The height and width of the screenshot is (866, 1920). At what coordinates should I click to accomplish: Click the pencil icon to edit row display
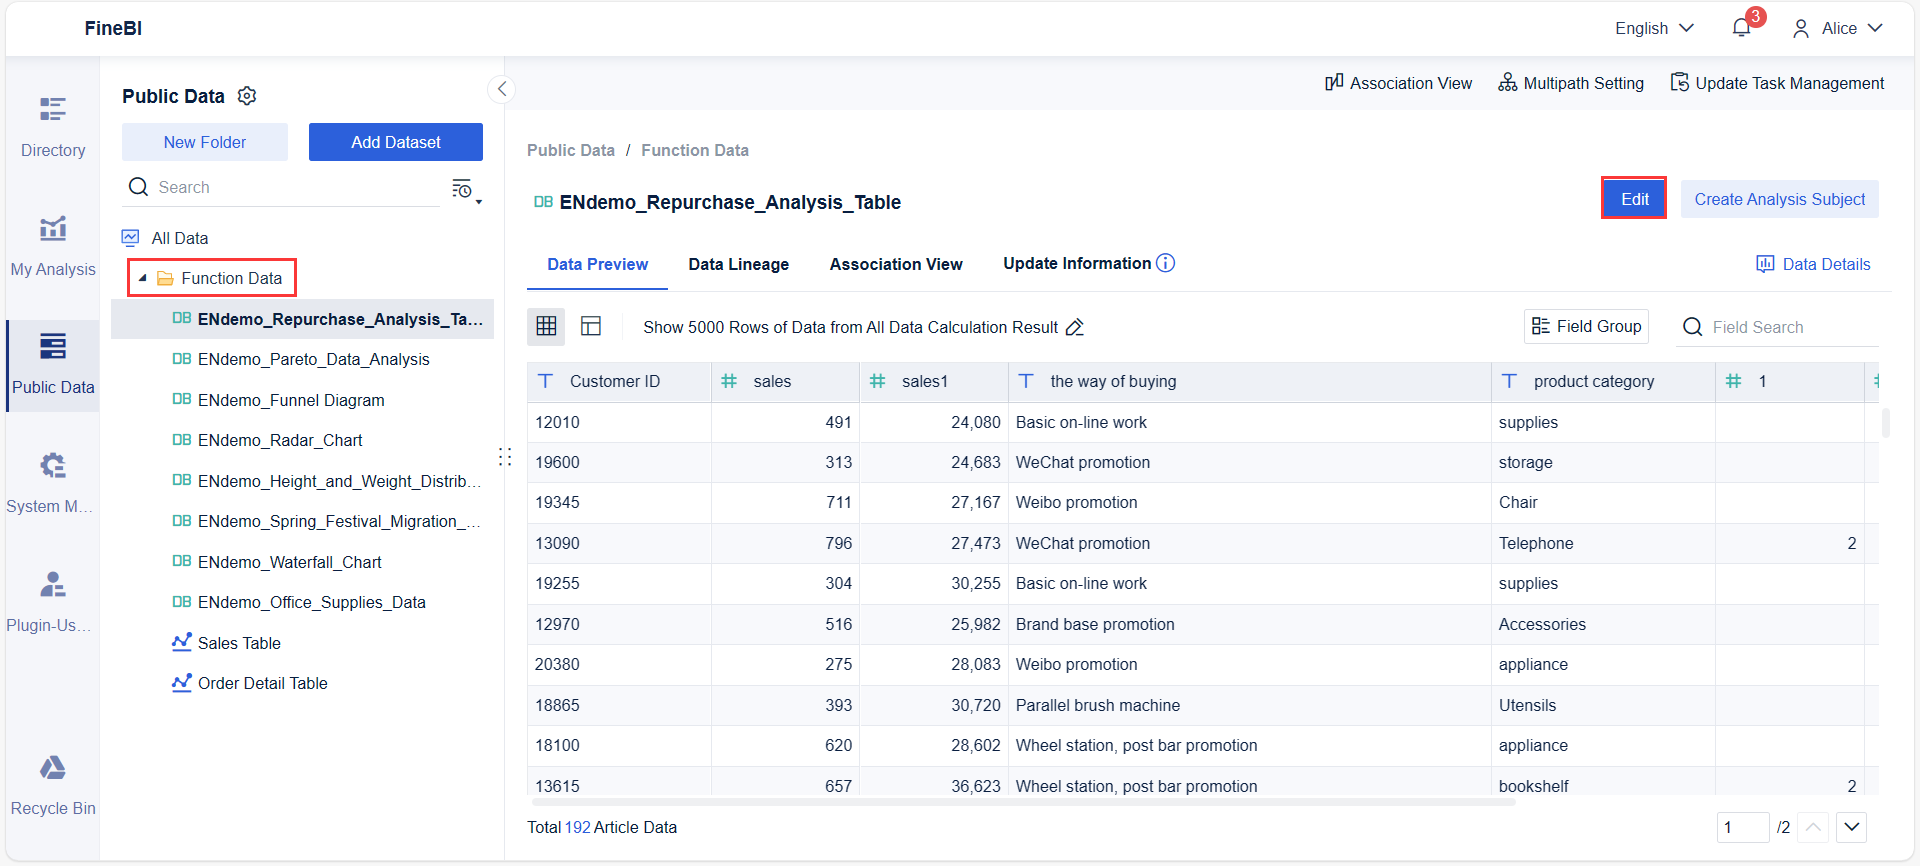point(1075,327)
